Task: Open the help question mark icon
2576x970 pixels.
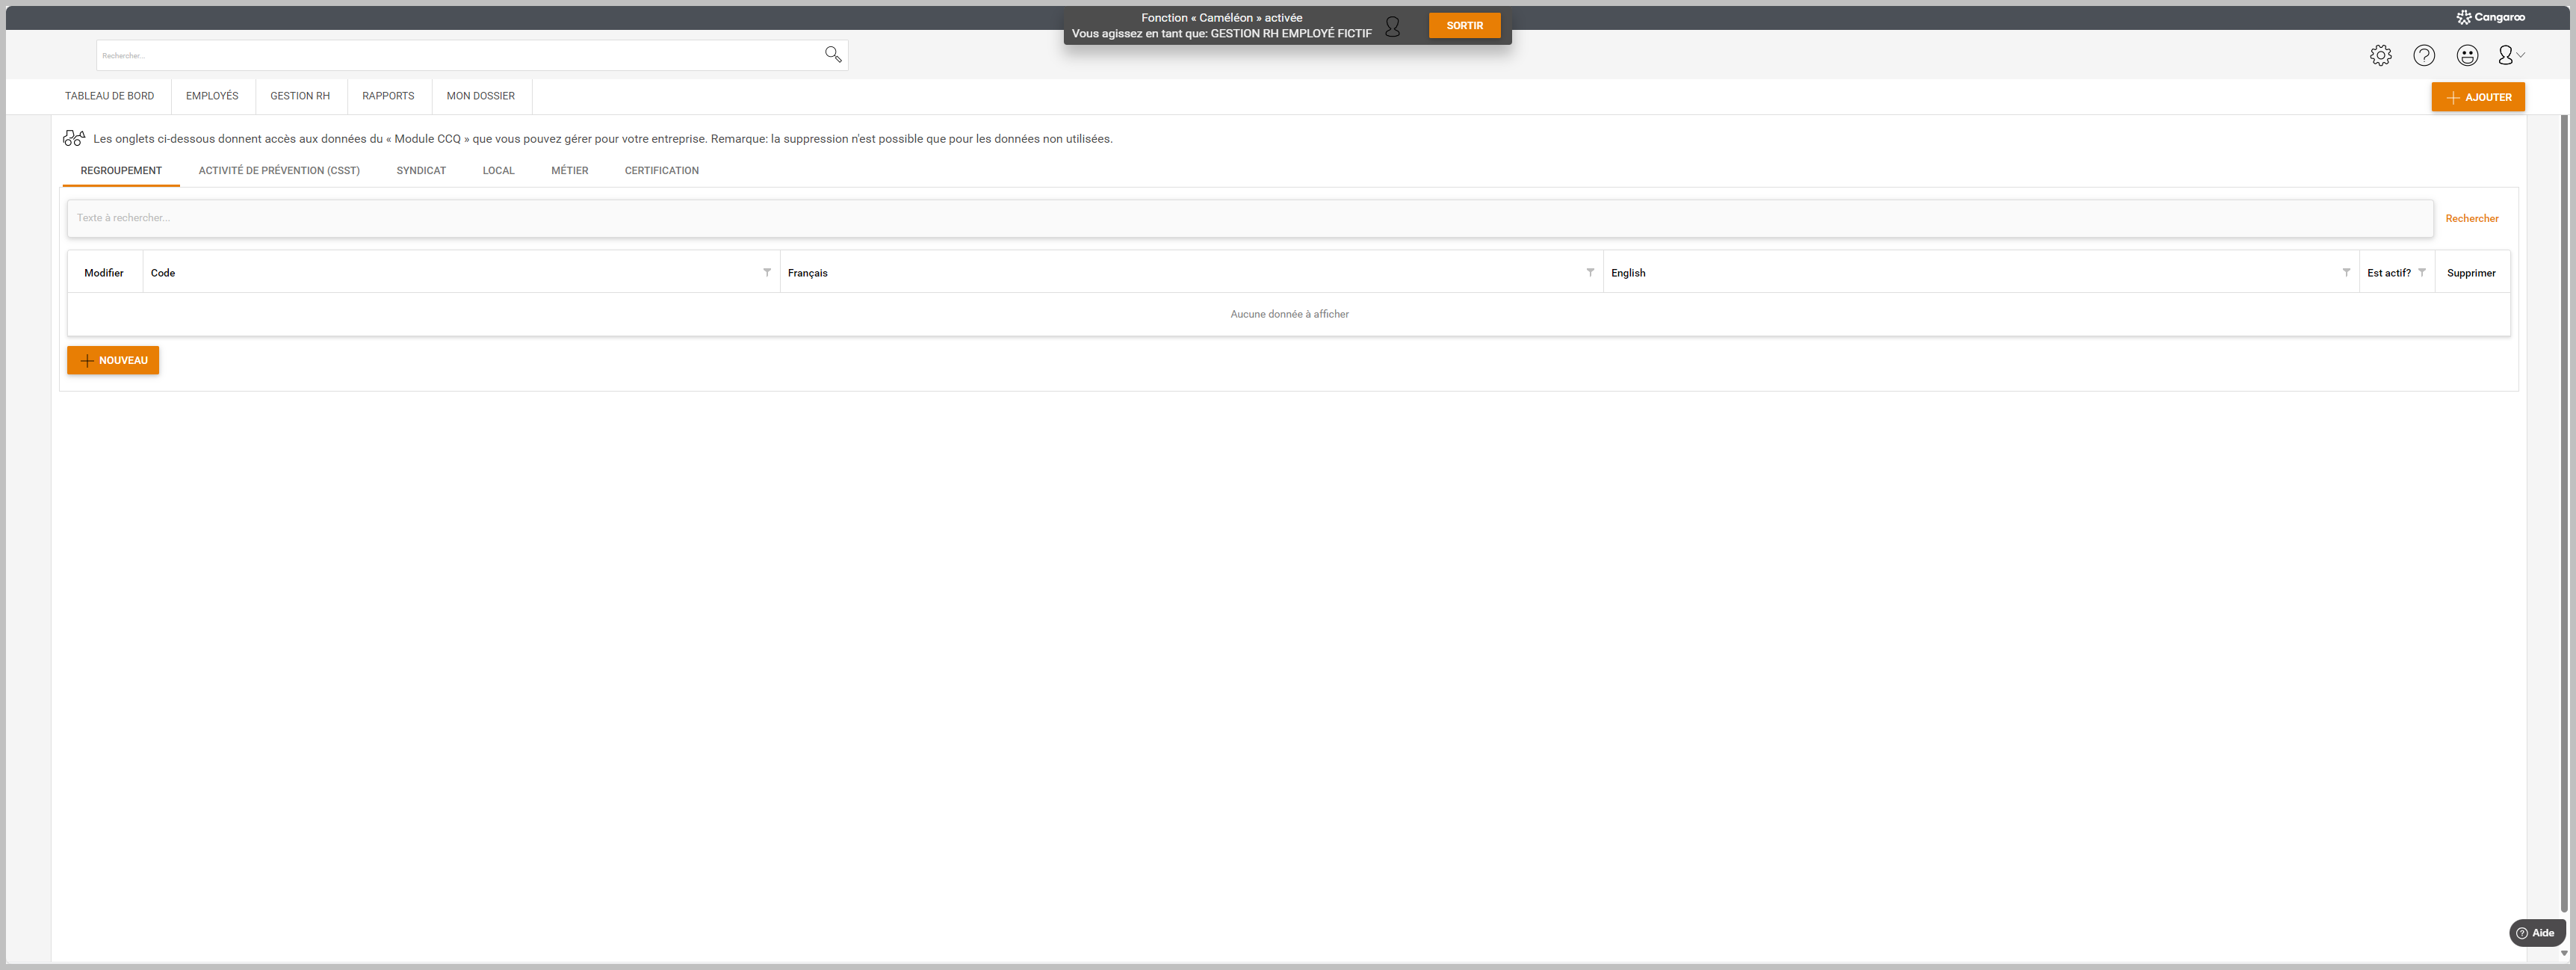Action: coord(2423,56)
